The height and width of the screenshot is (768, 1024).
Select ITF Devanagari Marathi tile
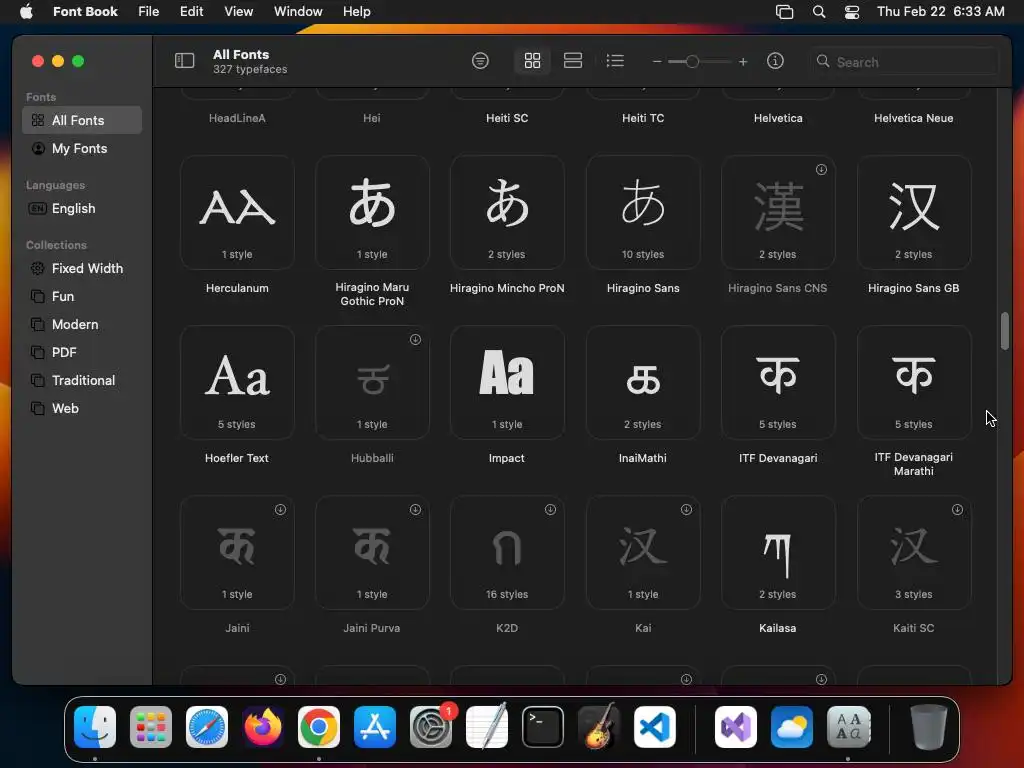pyautogui.click(x=914, y=382)
